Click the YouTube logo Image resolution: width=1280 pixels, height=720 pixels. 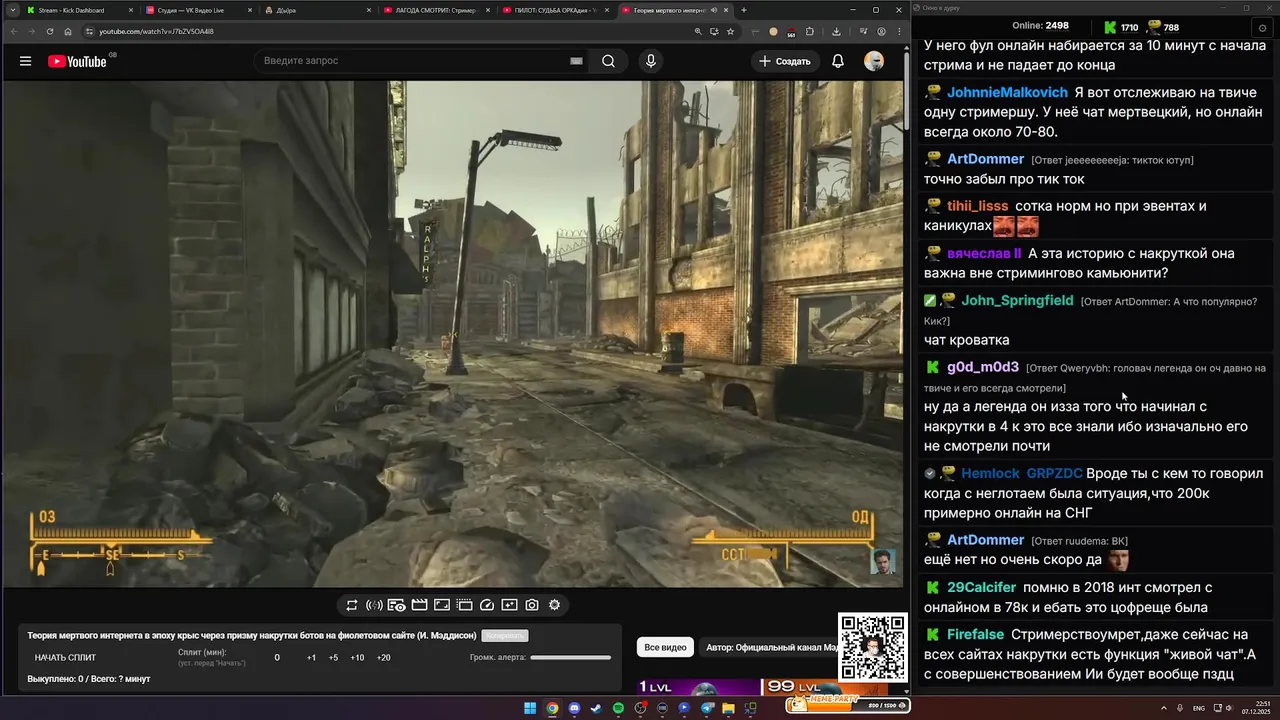coord(77,61)
